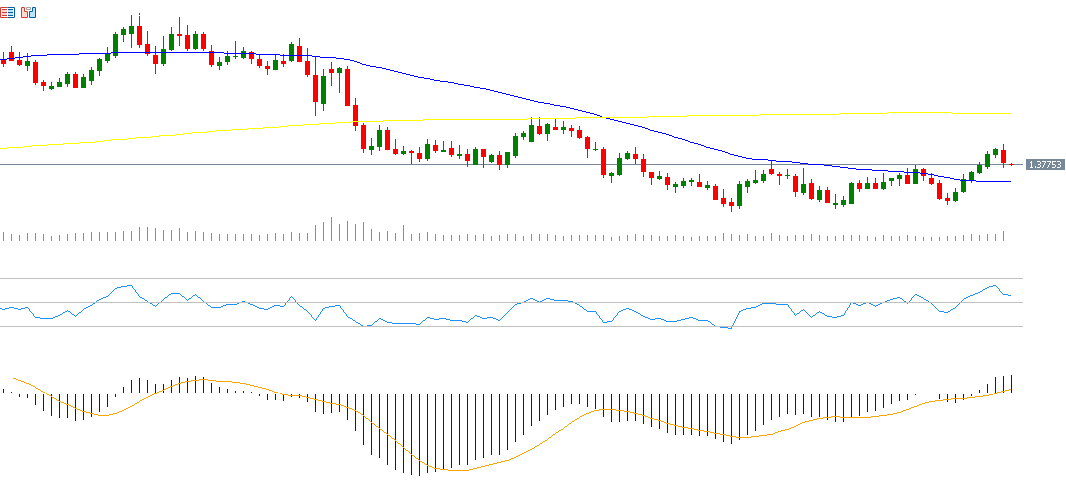Click the tallest volume bar
Viewport: 1066px width, 504px height.
(x=331, y=229)
